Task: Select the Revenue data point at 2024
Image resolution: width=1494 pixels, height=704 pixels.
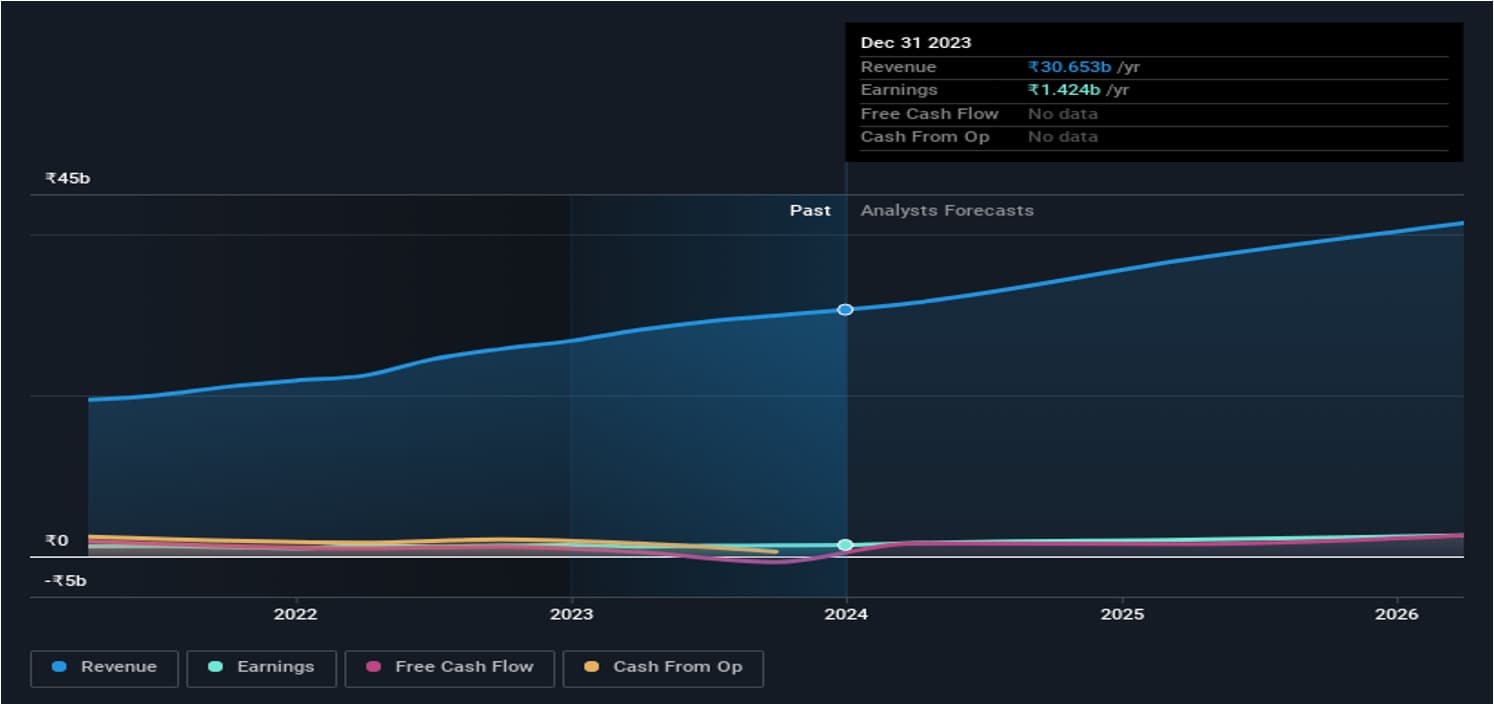Action: (x=845, y=310)
